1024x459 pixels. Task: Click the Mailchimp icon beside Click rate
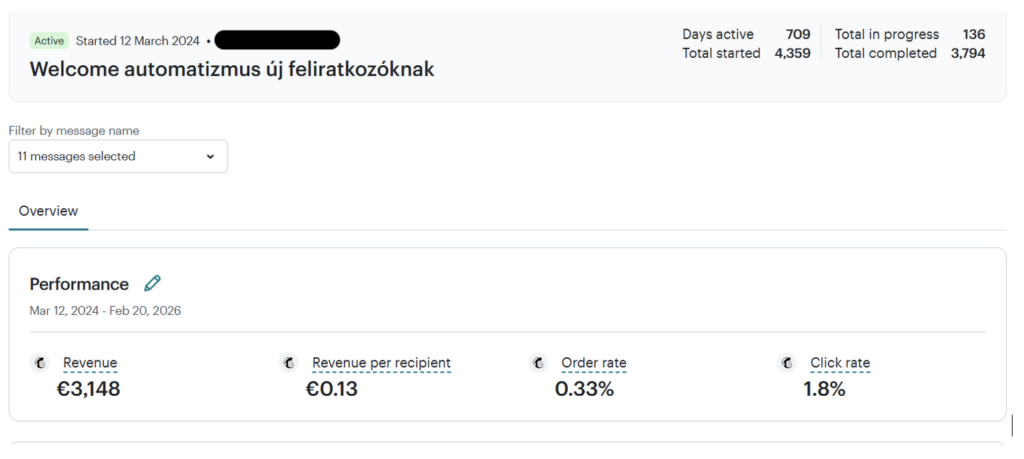pyautogui.click(x=787, y=363)
